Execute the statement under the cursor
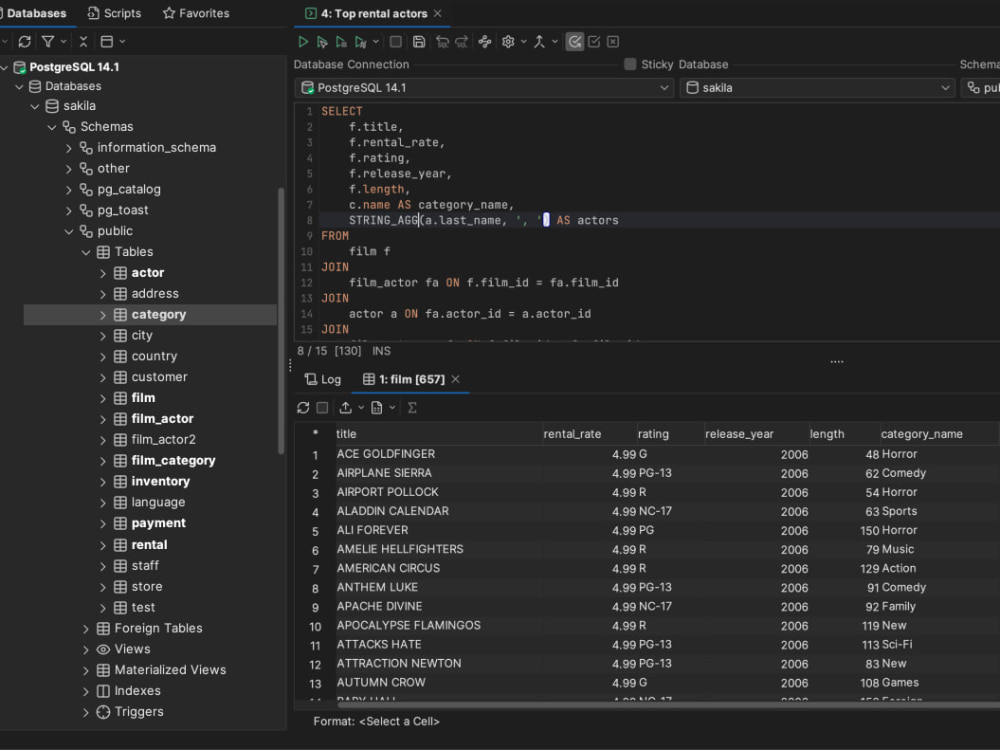This screenshot has height=750, width=1000. tap(322, 42)
